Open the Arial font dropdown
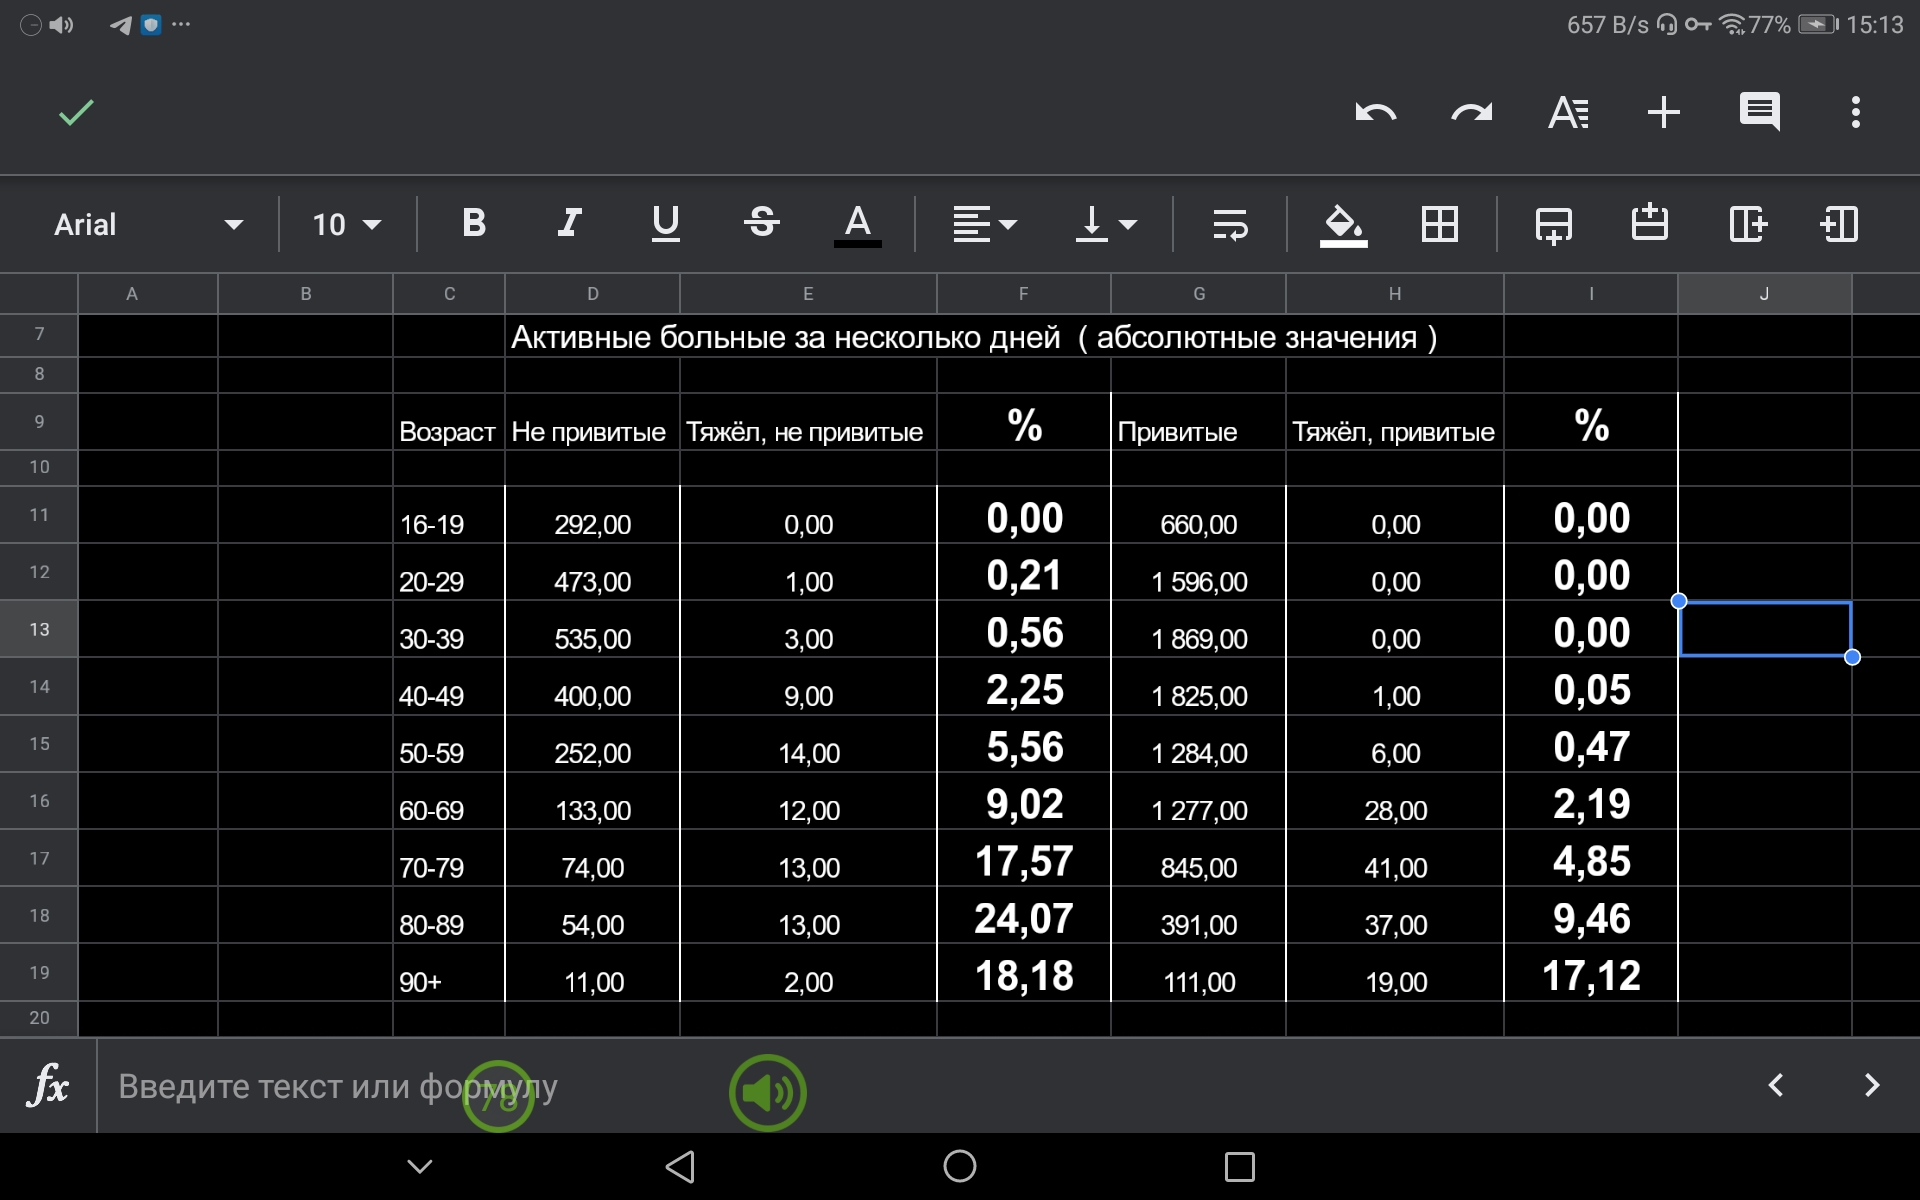The image size is (1920, 1200). click(x=148, y=224)
